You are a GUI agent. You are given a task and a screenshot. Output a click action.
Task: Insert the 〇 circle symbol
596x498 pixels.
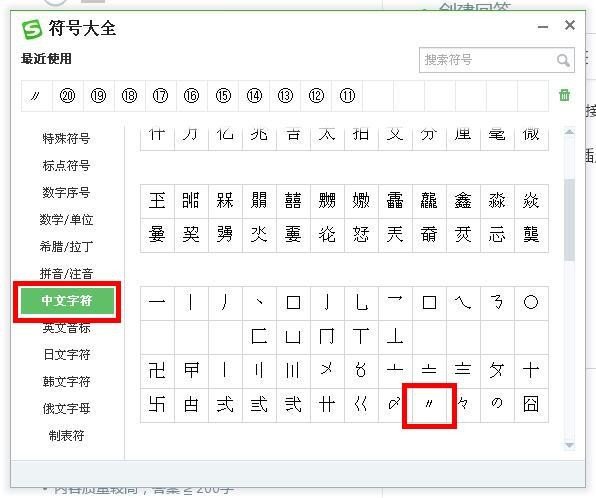[x=531, y=303]
